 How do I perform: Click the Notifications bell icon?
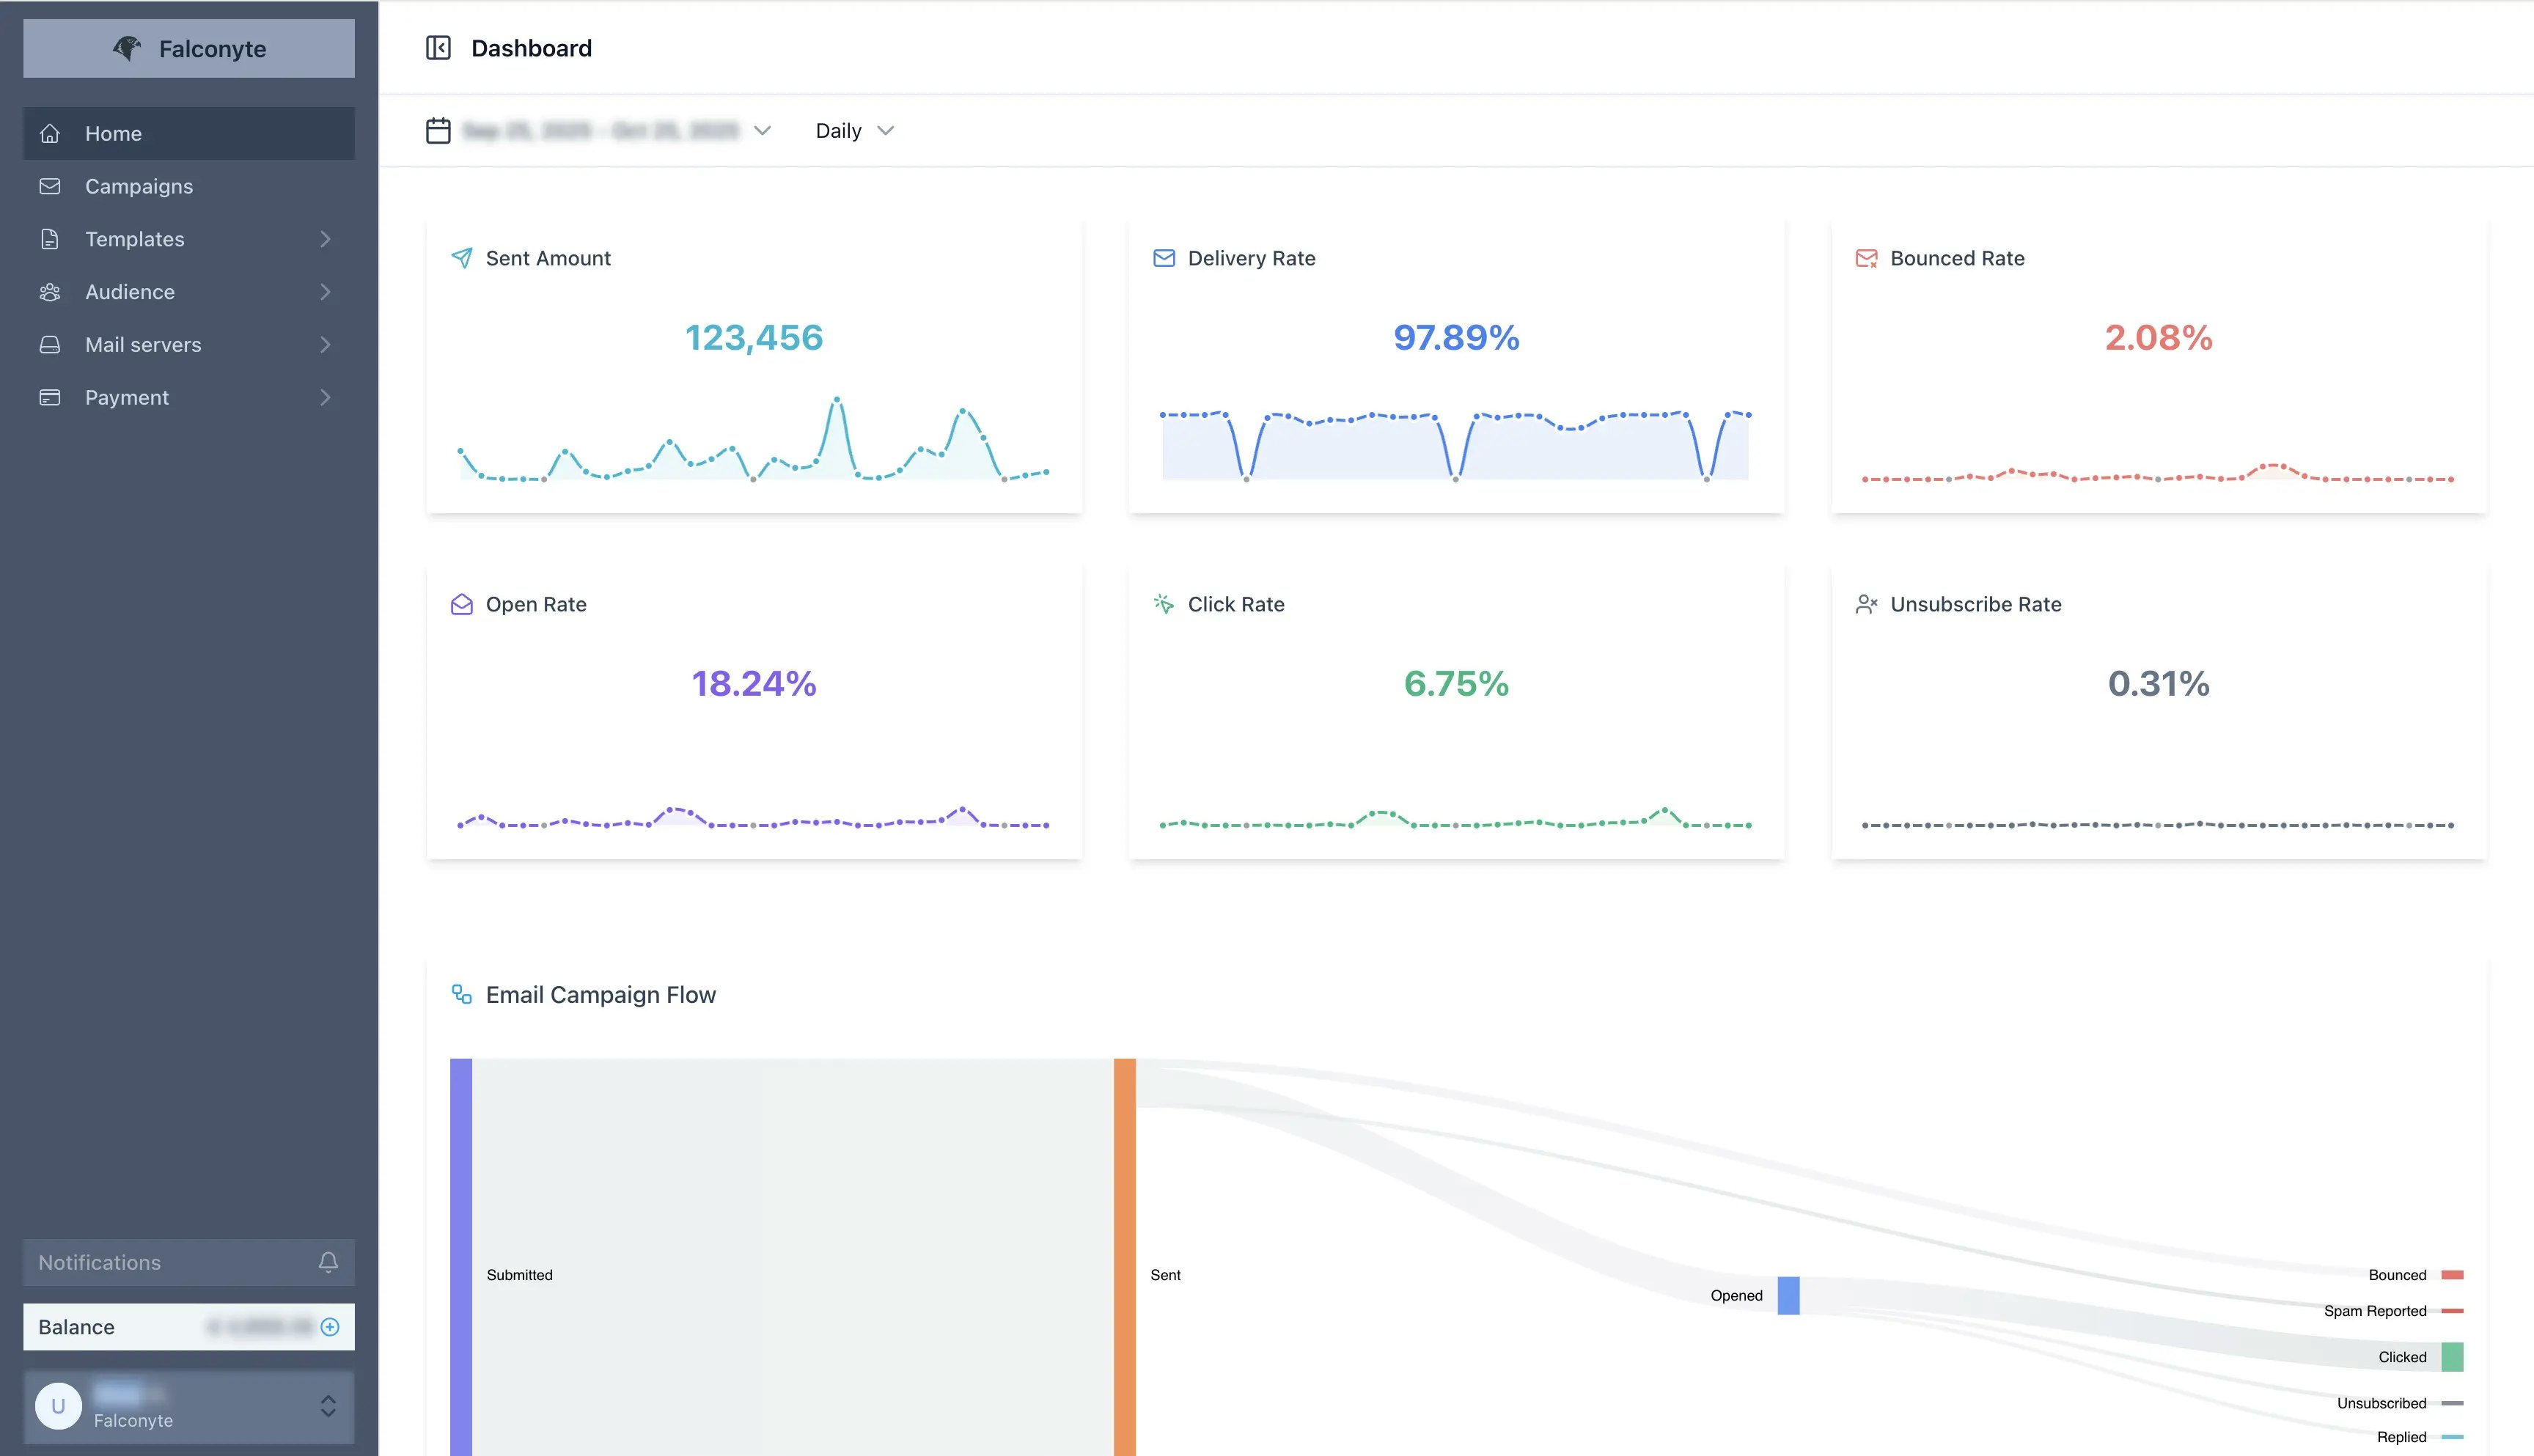pos(328,1262)
